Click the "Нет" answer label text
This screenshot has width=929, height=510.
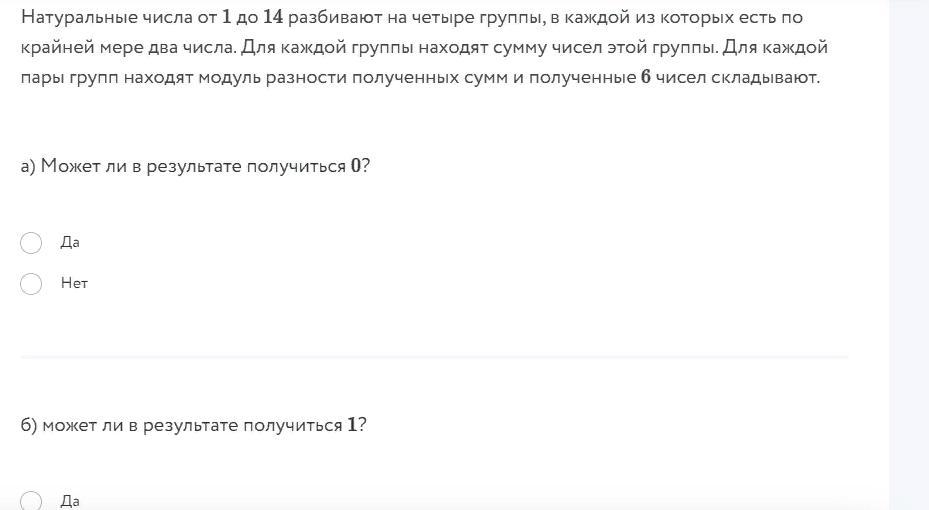[x=74, y=283]
